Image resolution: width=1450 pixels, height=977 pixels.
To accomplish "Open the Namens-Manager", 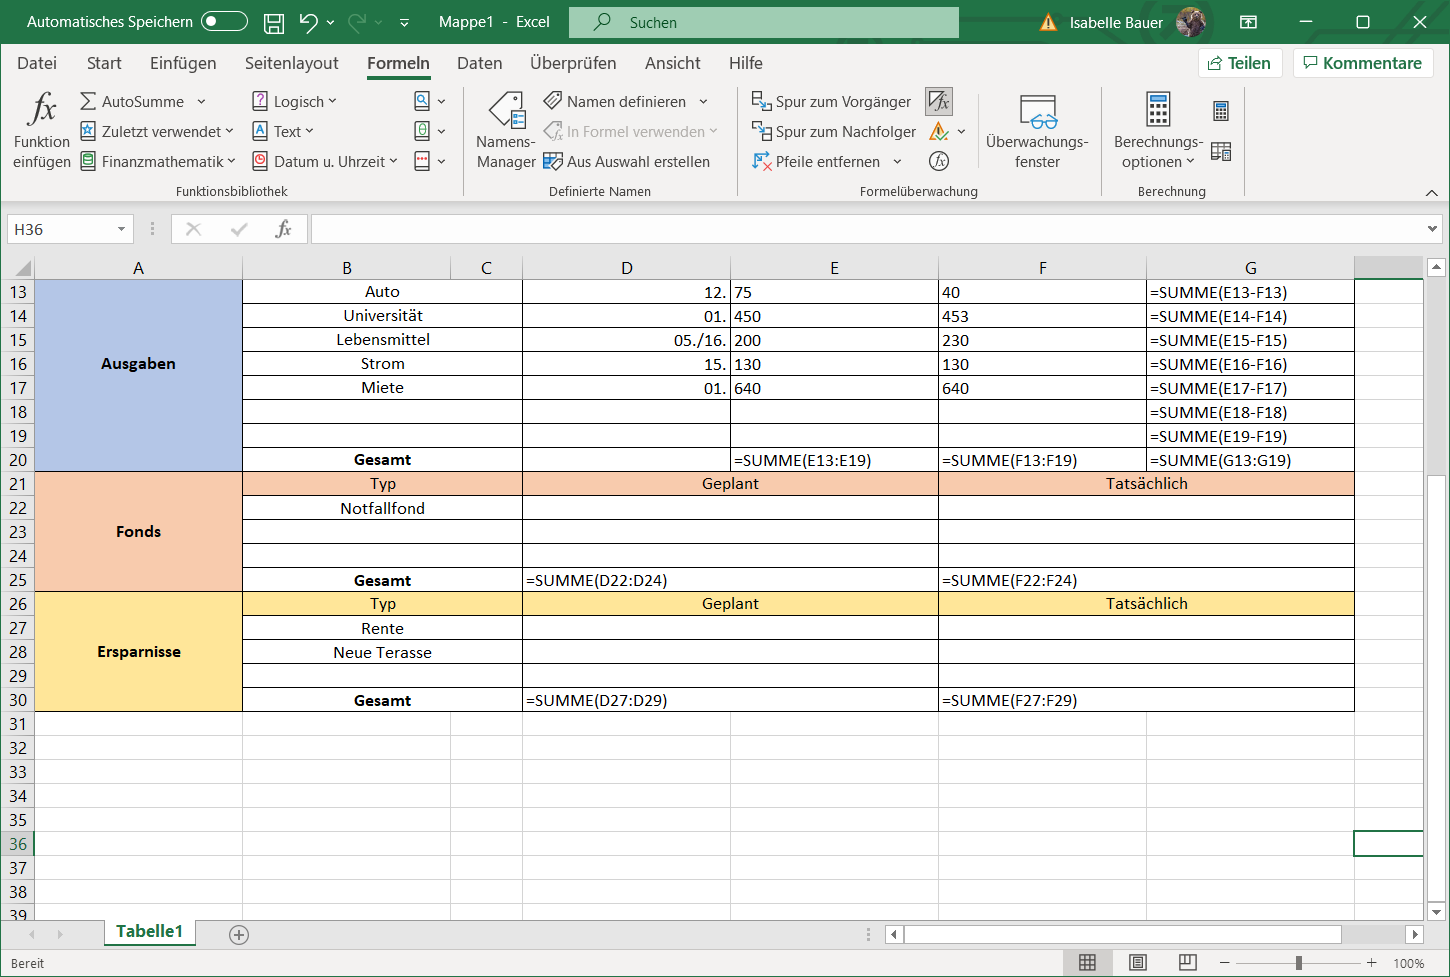I will 506,131.
